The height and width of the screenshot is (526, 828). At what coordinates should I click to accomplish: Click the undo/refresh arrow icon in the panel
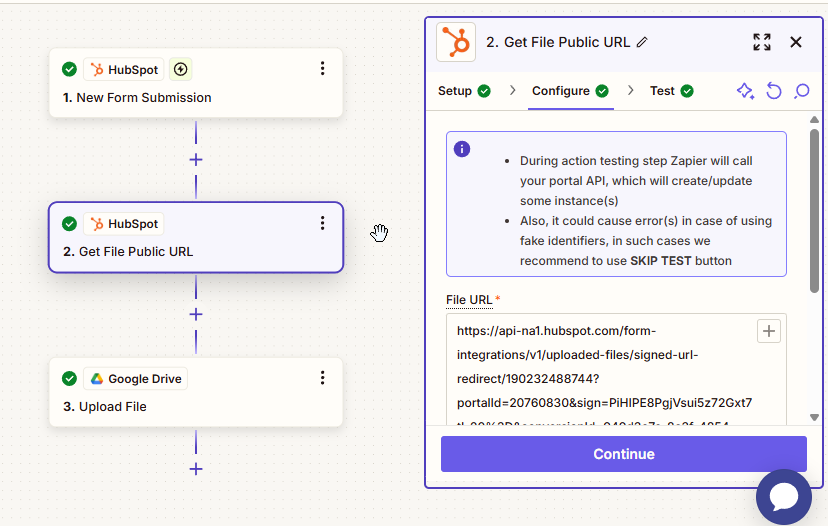(x=774, y=91)
